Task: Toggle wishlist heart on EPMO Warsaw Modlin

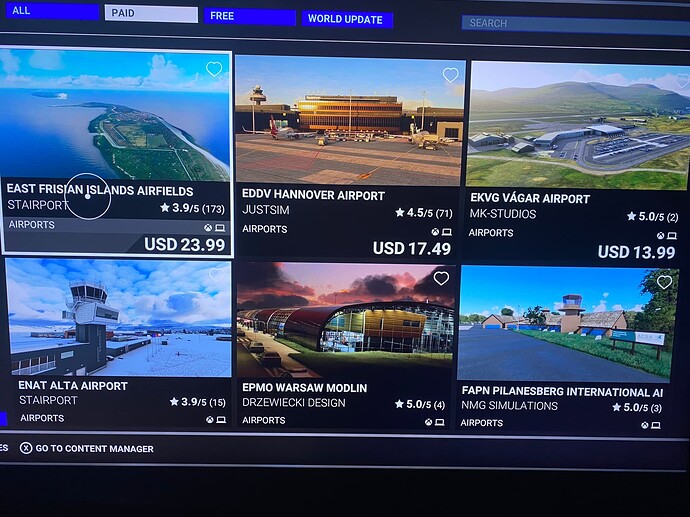Action: [x=441, y=278]
